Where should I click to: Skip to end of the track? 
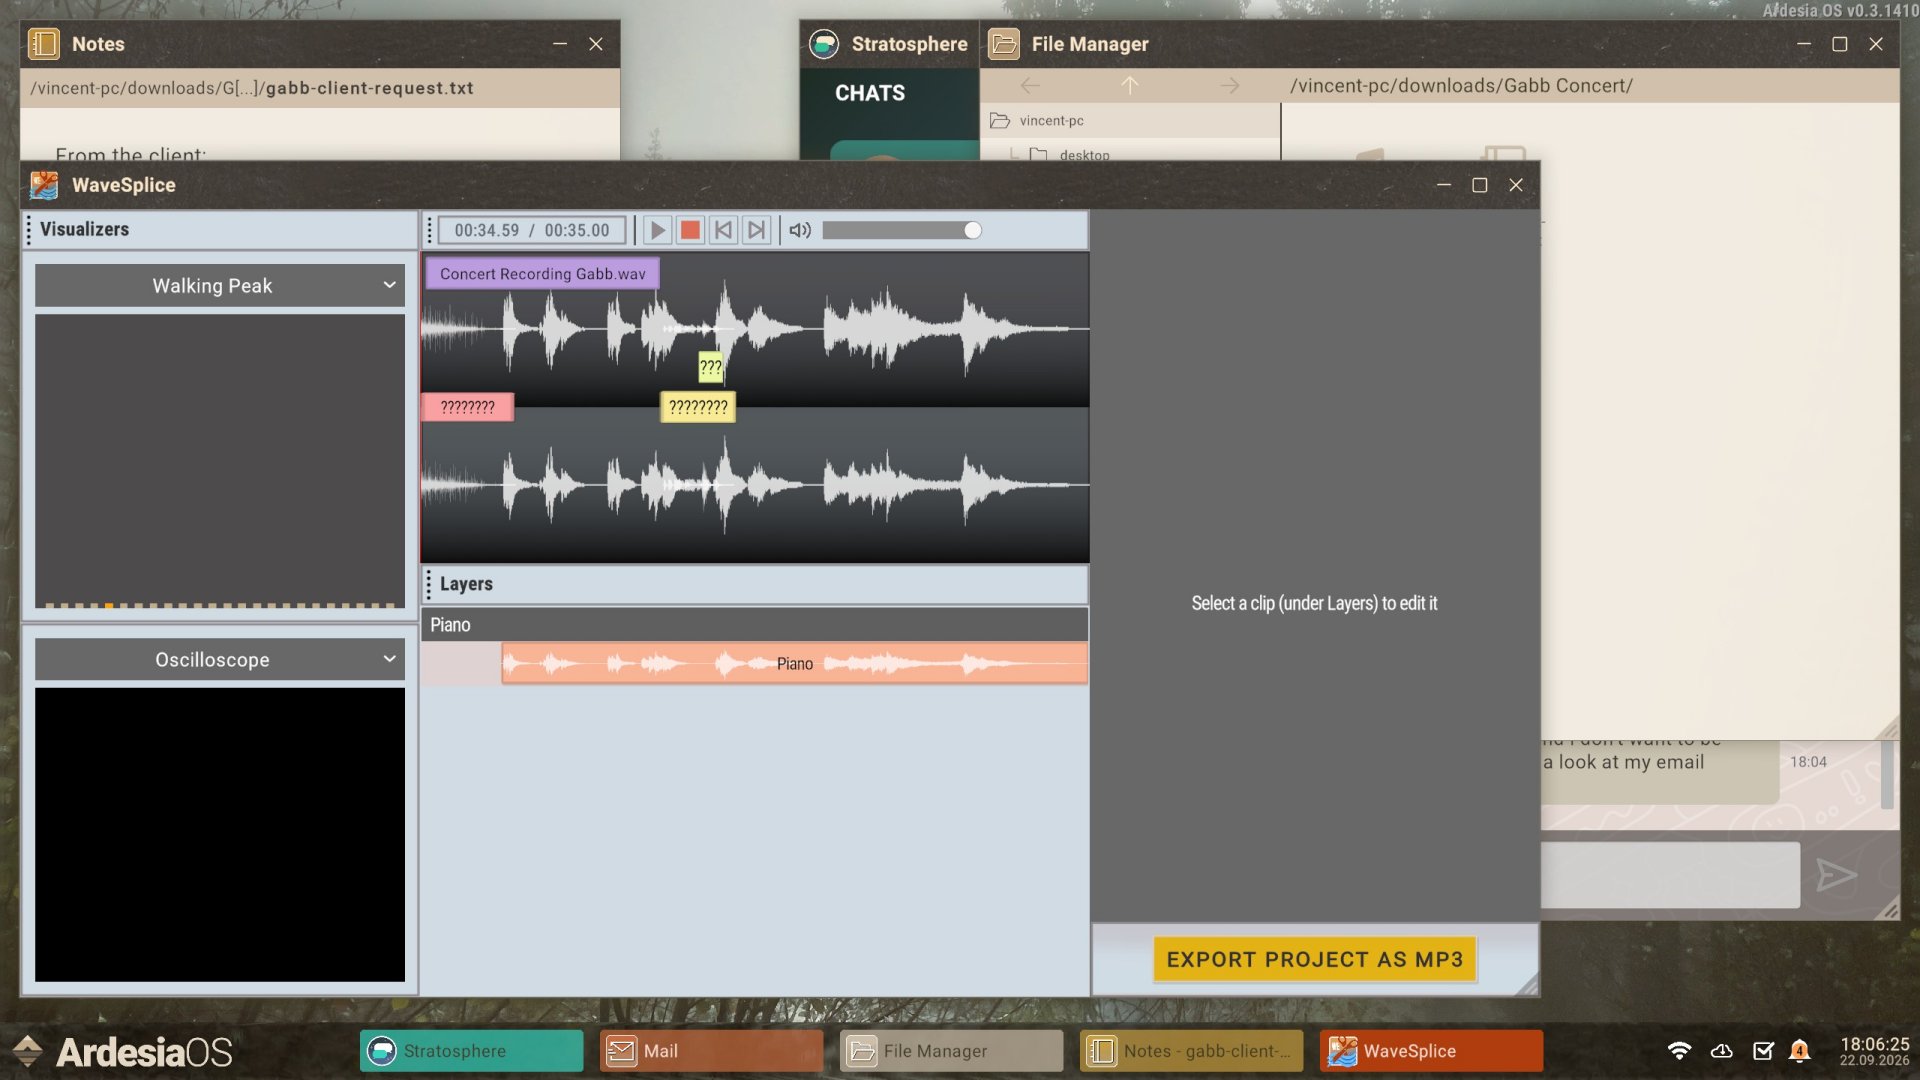757,230
